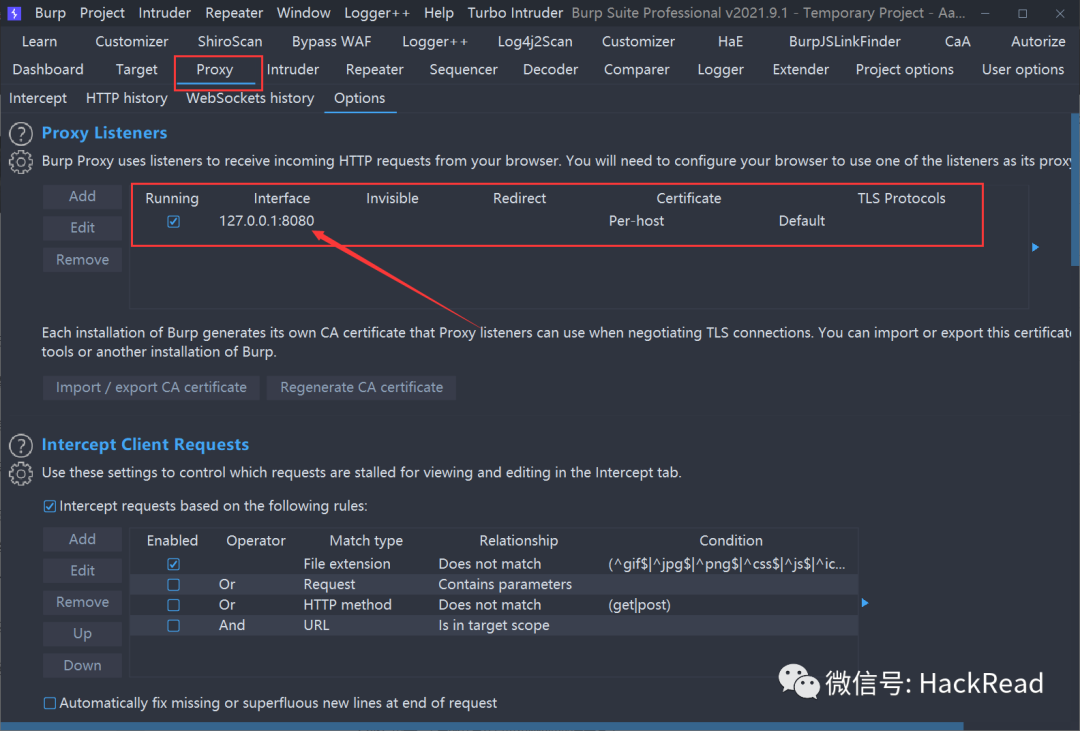
Task: Switch to the CaA tab
Action: (x=957, y=41)
